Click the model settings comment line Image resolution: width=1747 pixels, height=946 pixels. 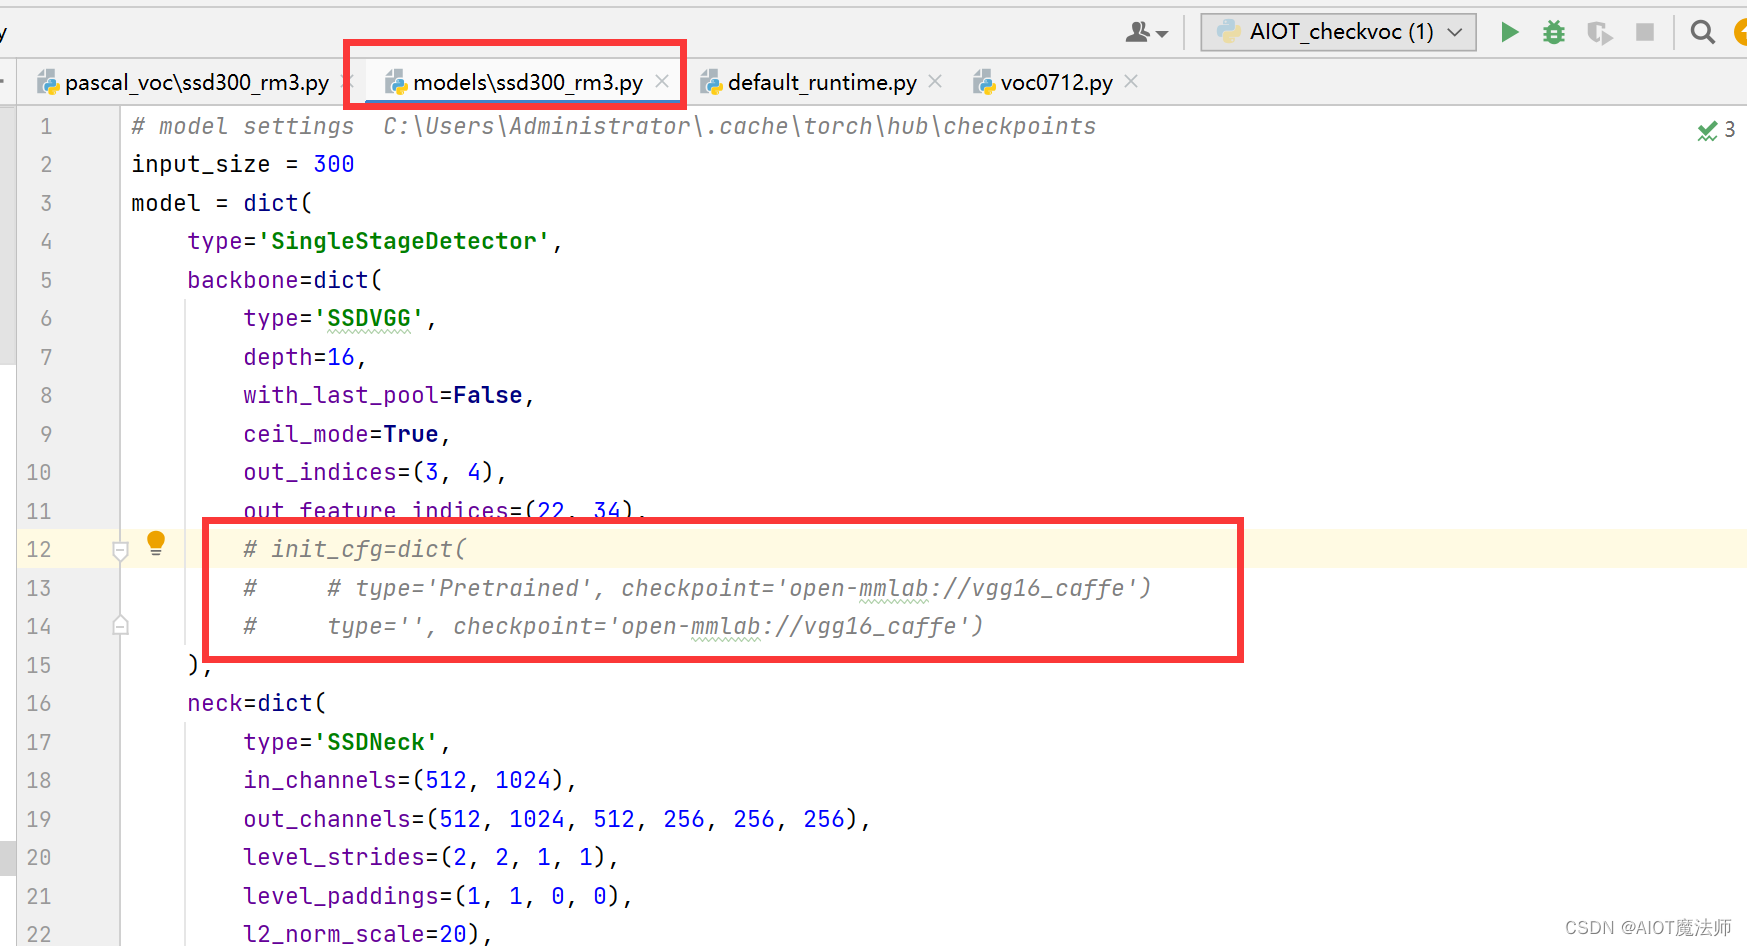click(614, 127)
